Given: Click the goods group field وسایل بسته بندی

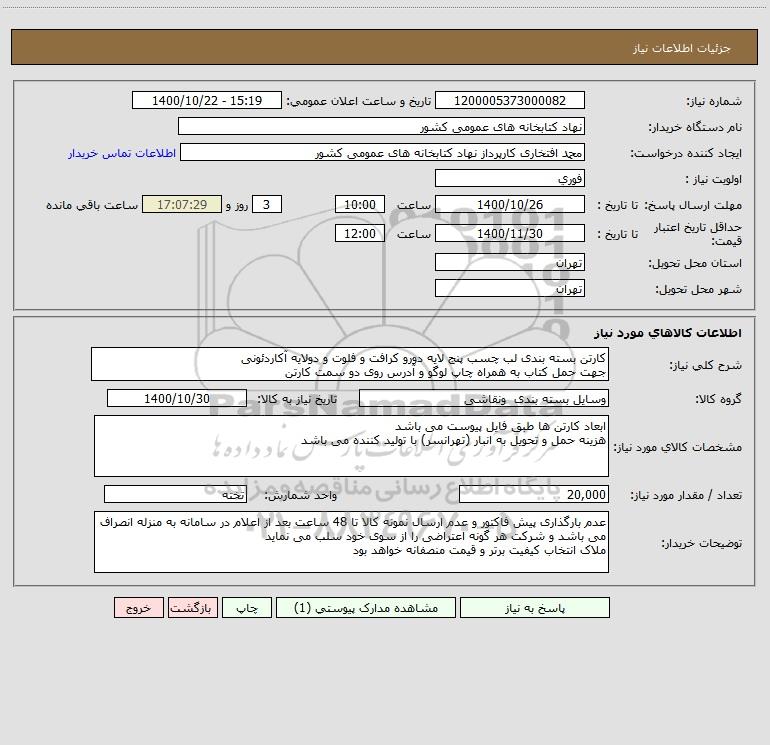Looking at the screenshot, I should [x=484, y=398].
